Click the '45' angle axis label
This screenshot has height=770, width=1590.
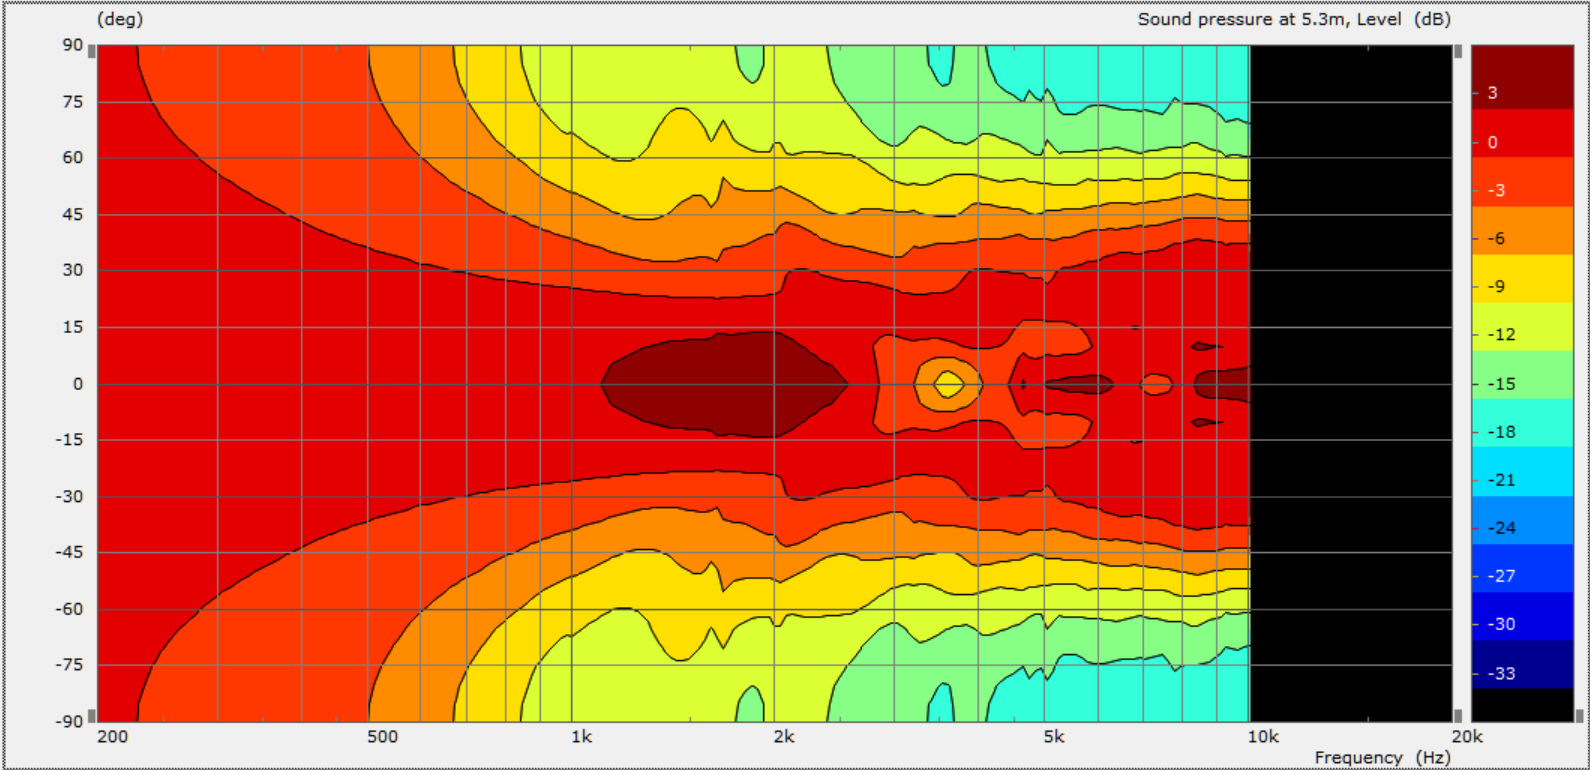coord(73,215)
